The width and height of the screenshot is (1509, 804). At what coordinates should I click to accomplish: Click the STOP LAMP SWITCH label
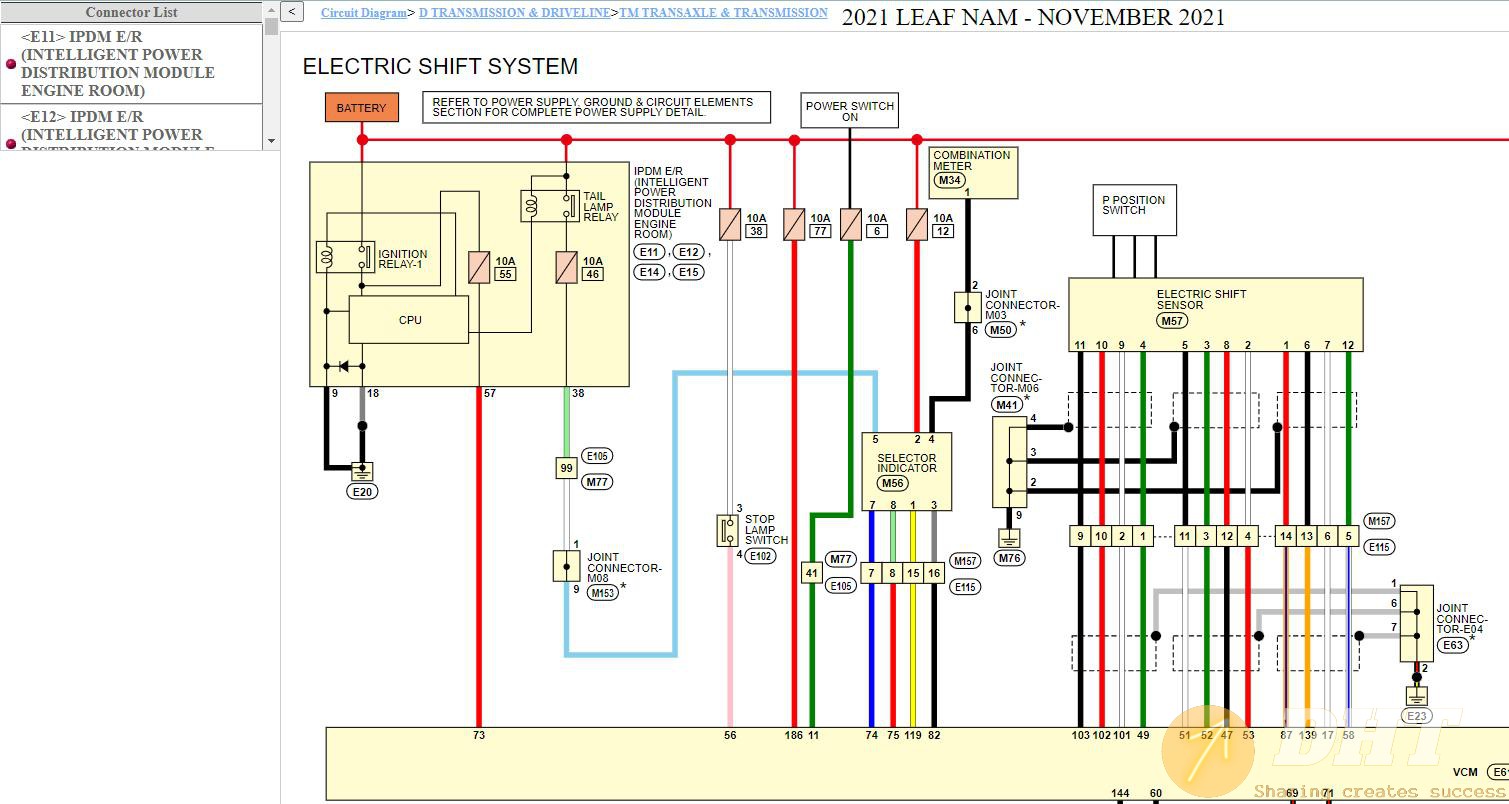766,530
